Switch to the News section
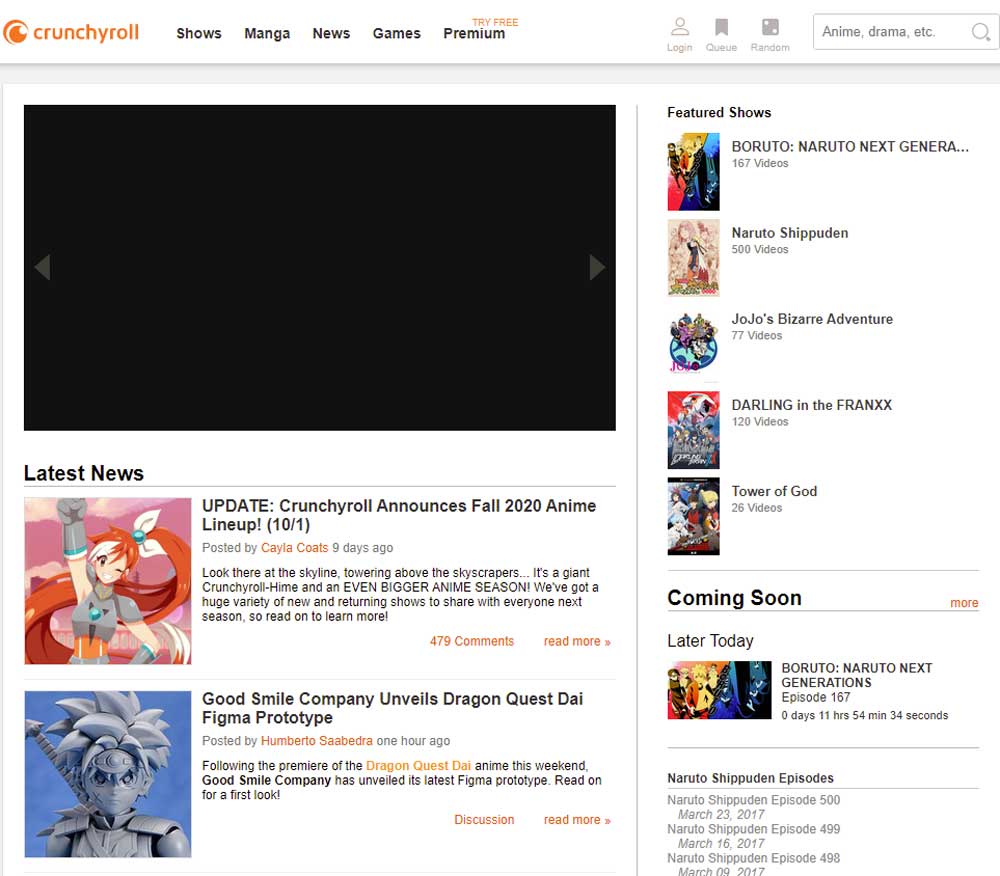Viewport: 1000px width, 876px height. coord(331,33)
